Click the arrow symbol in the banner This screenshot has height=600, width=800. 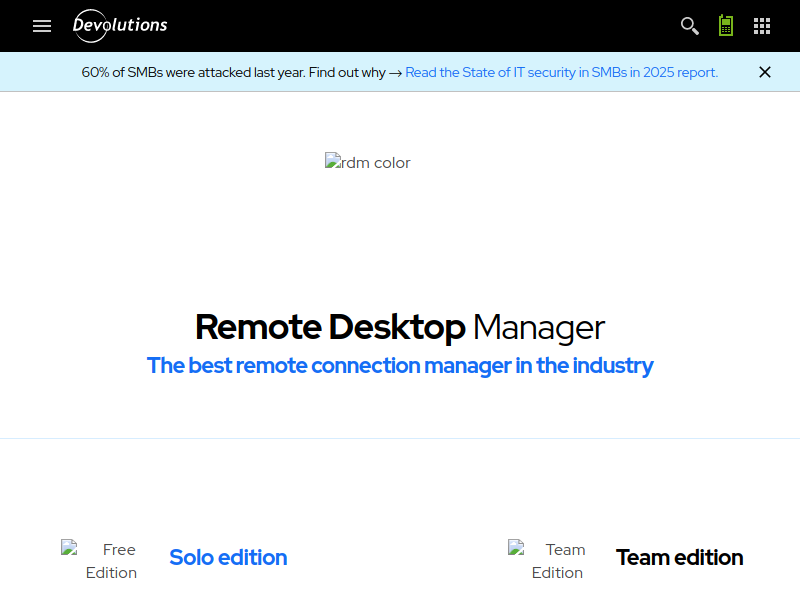tap(395, 72)
